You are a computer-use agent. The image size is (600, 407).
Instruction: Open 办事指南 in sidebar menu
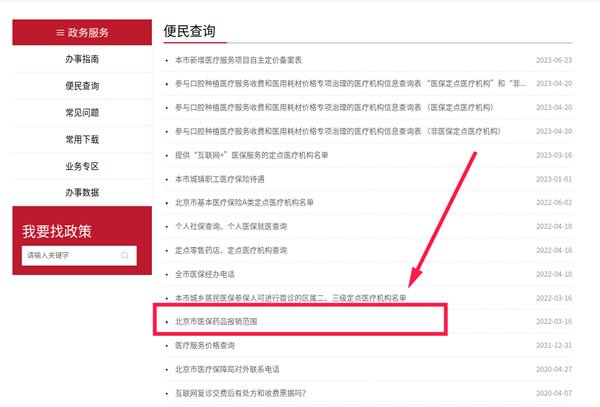[x=82, y=59]
